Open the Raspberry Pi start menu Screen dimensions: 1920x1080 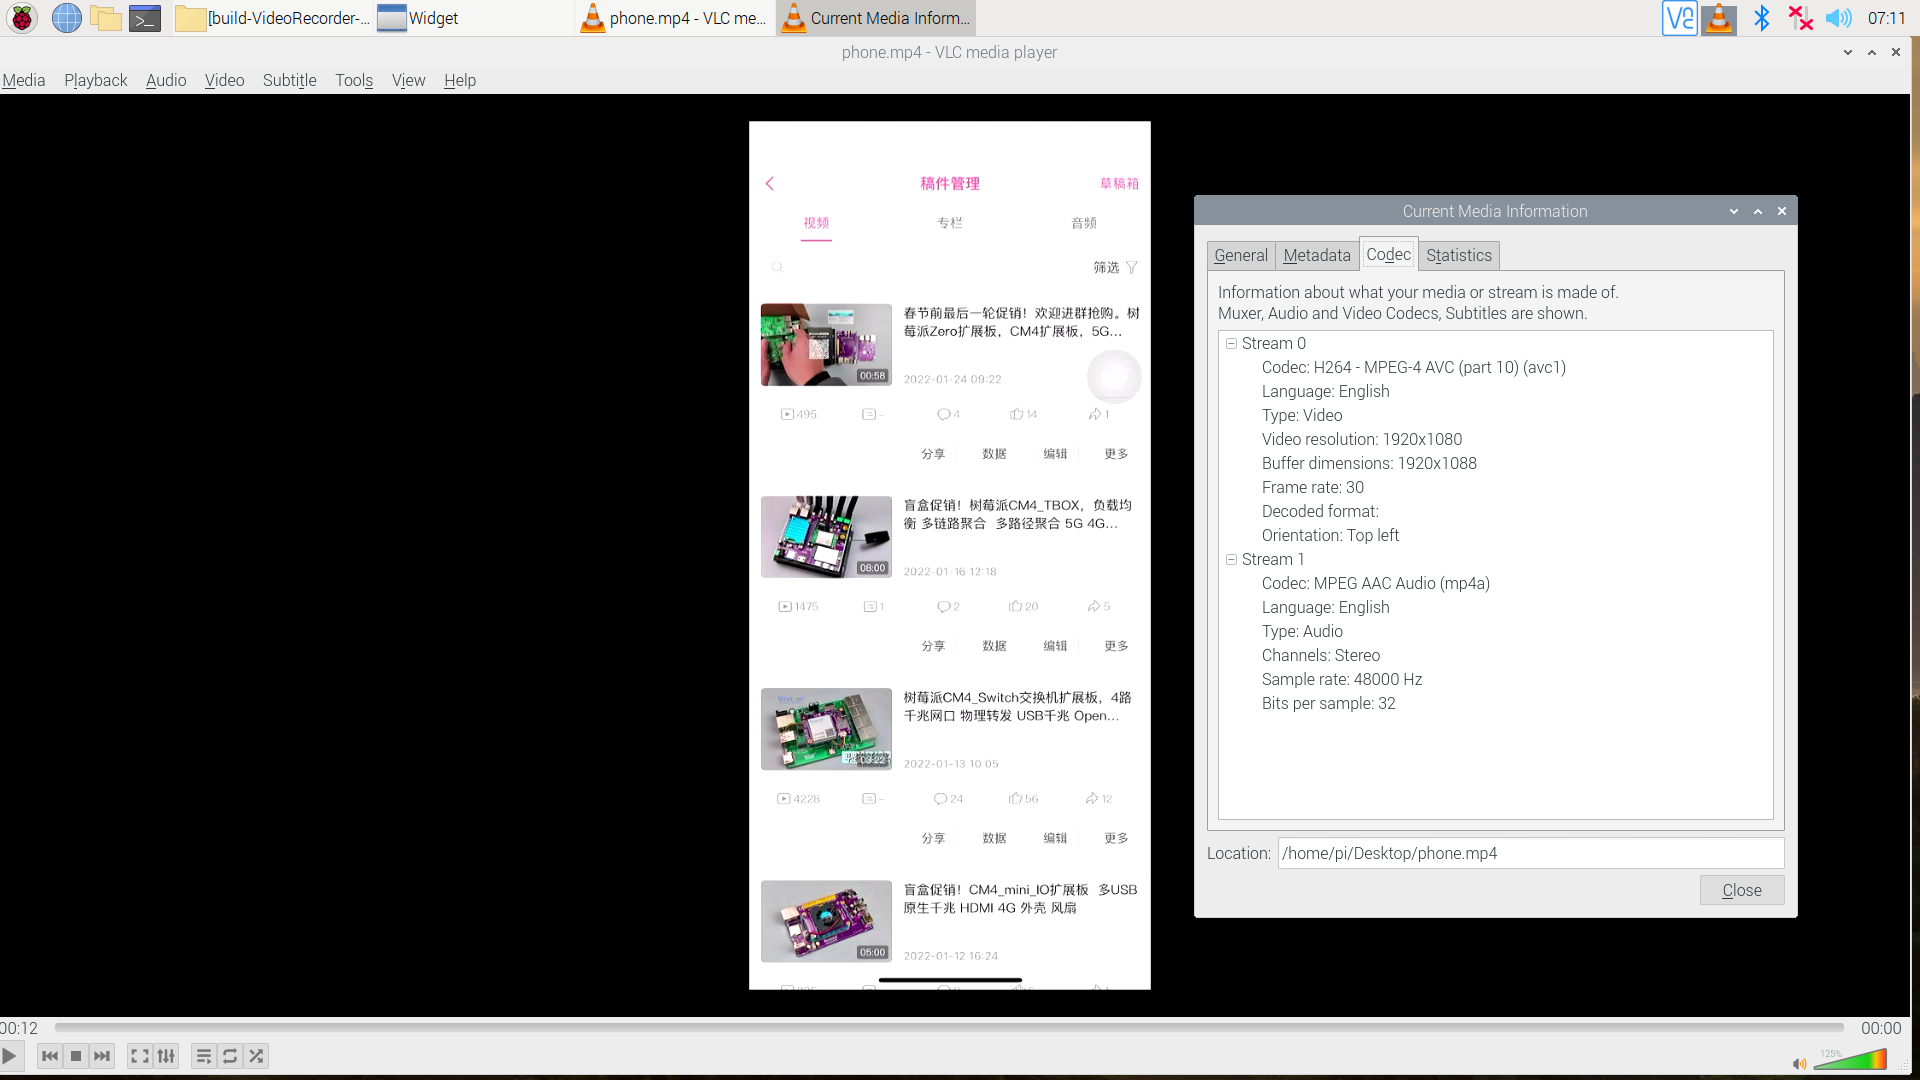click(x=22, y=18)
